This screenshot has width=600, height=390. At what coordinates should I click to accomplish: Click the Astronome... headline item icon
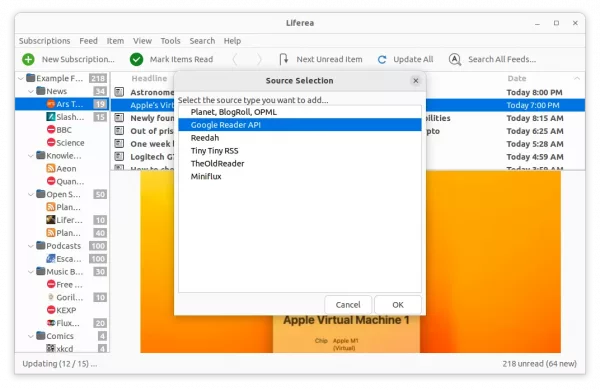tap(119, 92)
